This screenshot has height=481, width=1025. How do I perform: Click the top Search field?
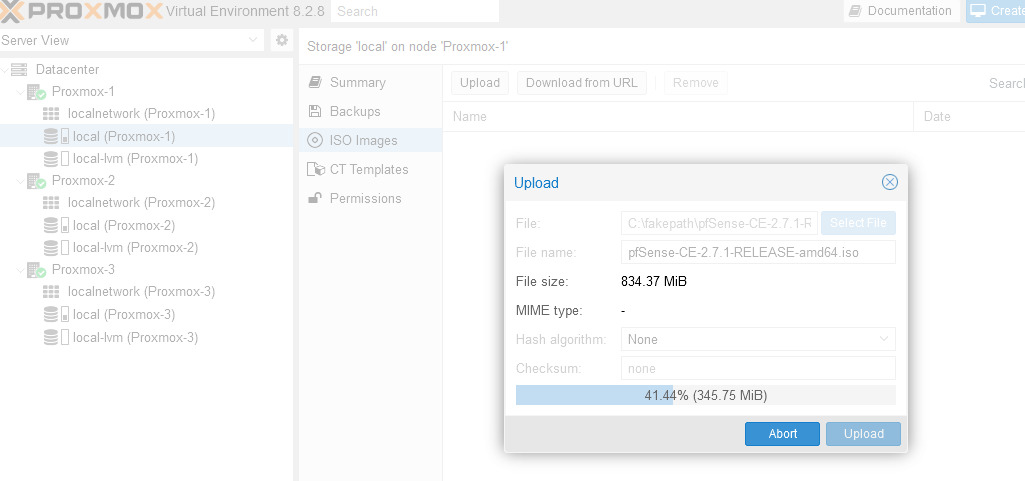tap(414, 11)
